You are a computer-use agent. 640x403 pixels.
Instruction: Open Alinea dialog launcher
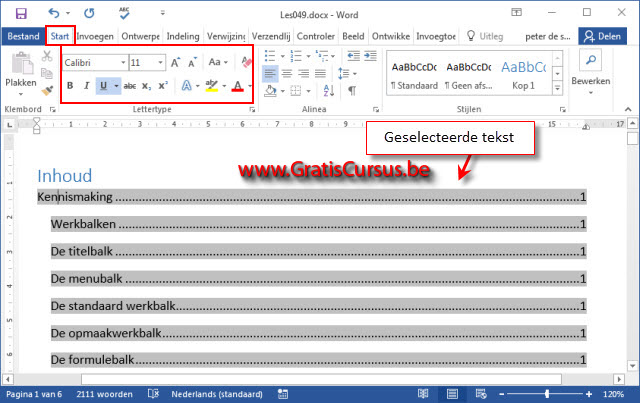pyautogui.click(x=376, y=109)
